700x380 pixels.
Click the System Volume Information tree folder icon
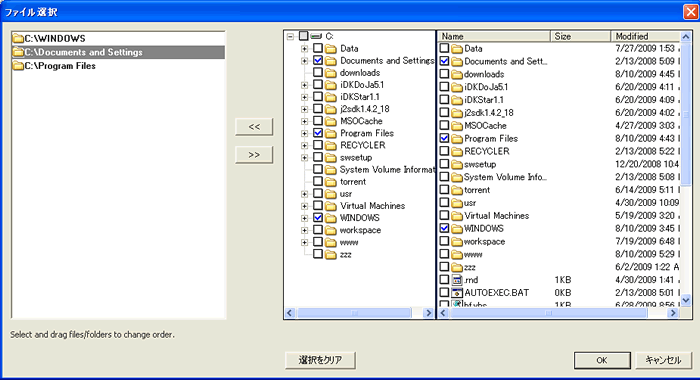click(x=331, y=170)
